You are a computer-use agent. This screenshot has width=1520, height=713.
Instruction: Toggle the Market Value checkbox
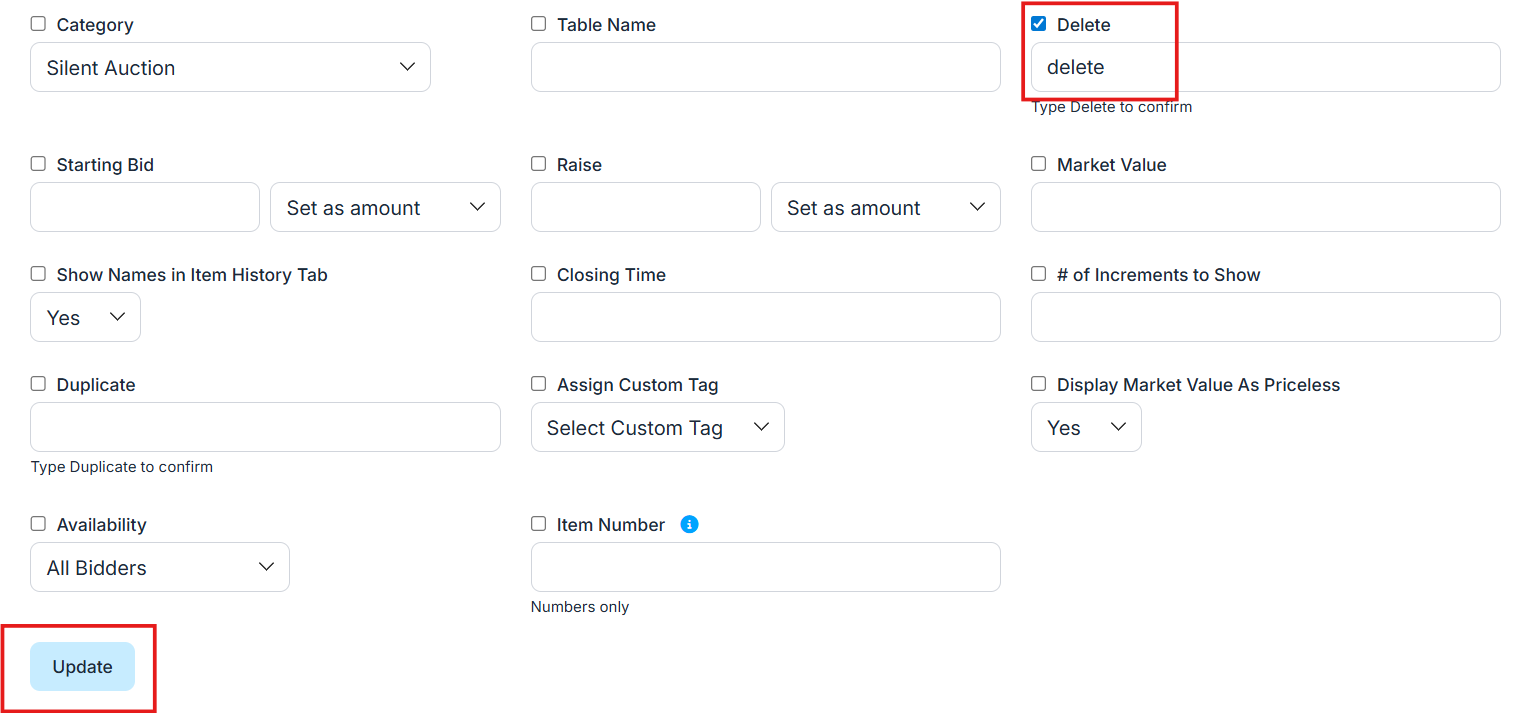click(x=1039, y=164)
